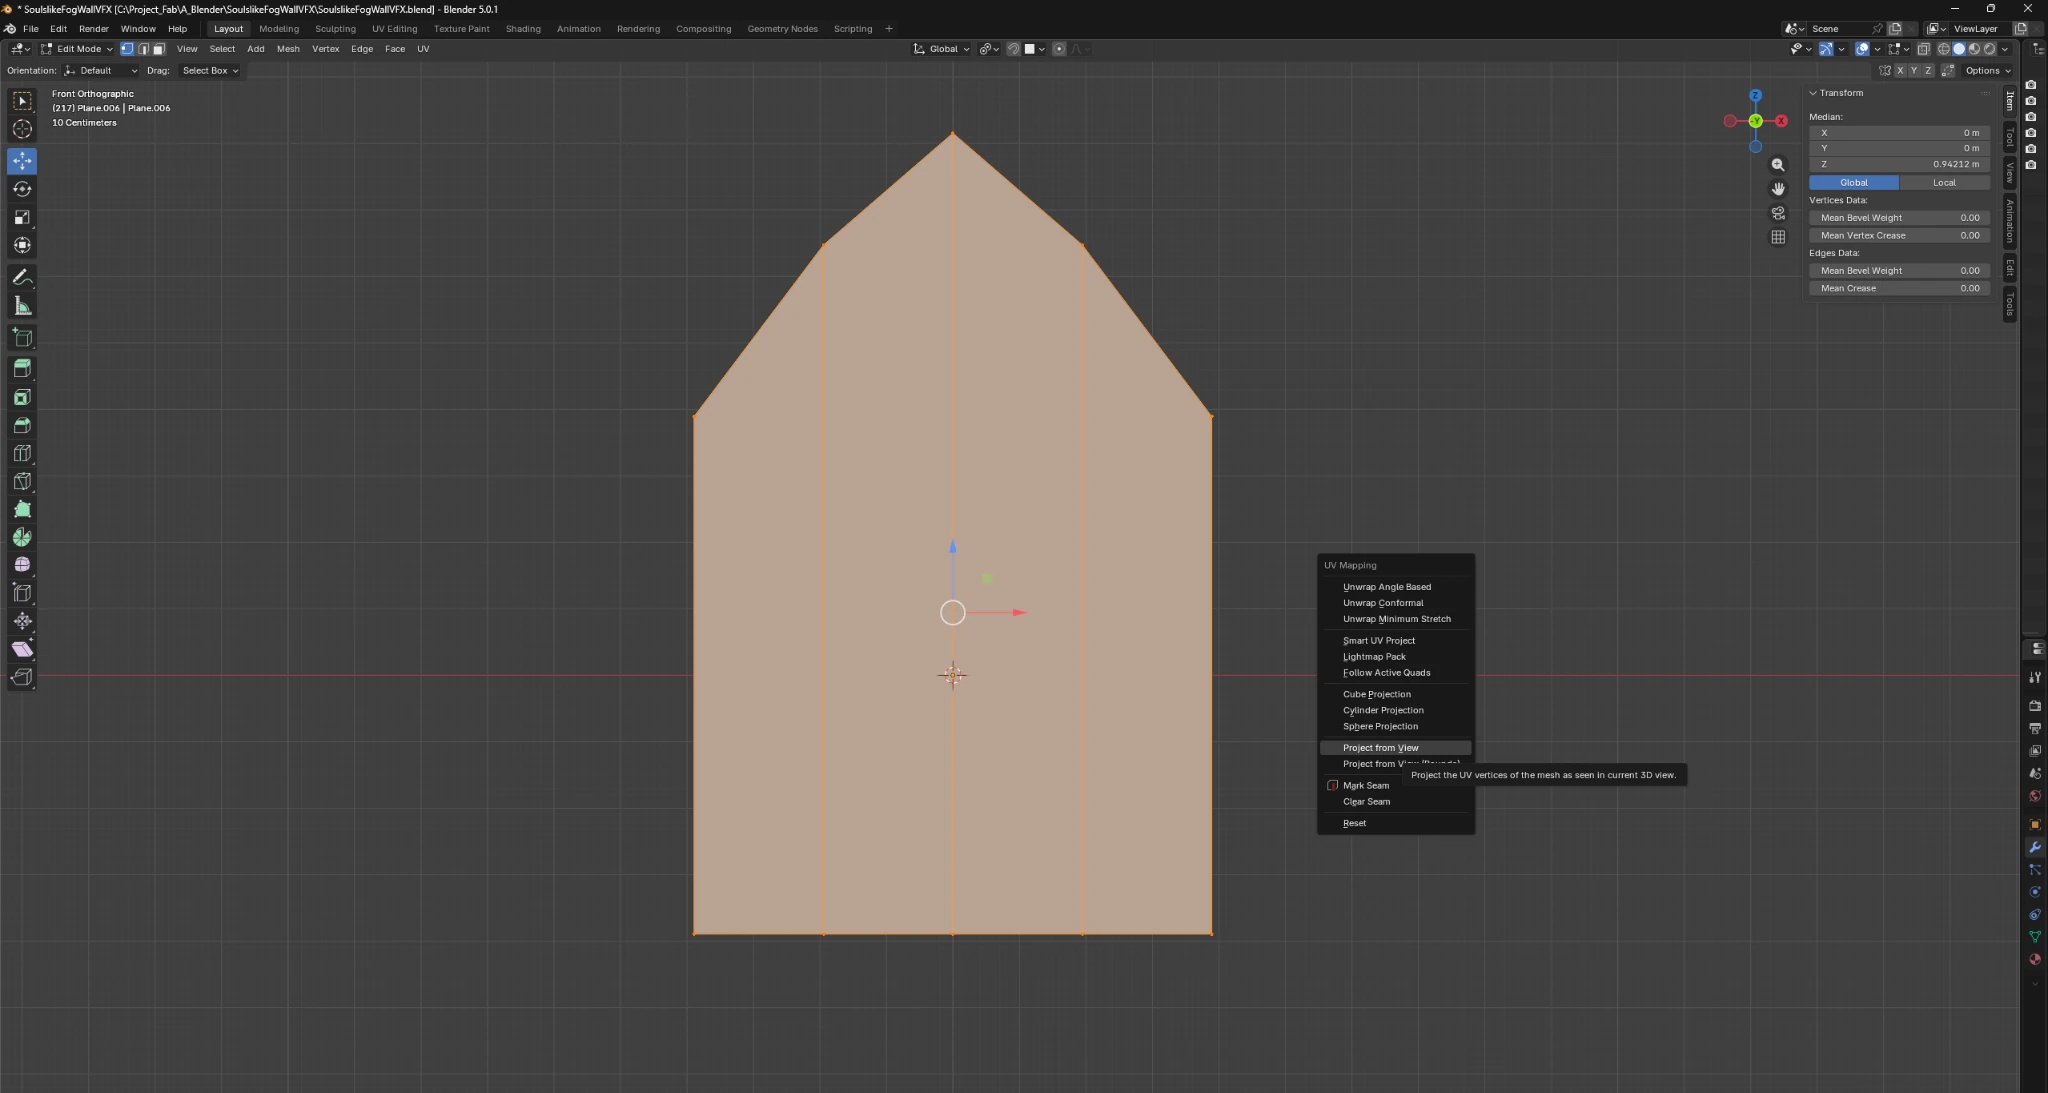This screenshot has height=1093, width=2048.
Task: Open the Edit Mode dropdown
Action: tap(77, 49)
